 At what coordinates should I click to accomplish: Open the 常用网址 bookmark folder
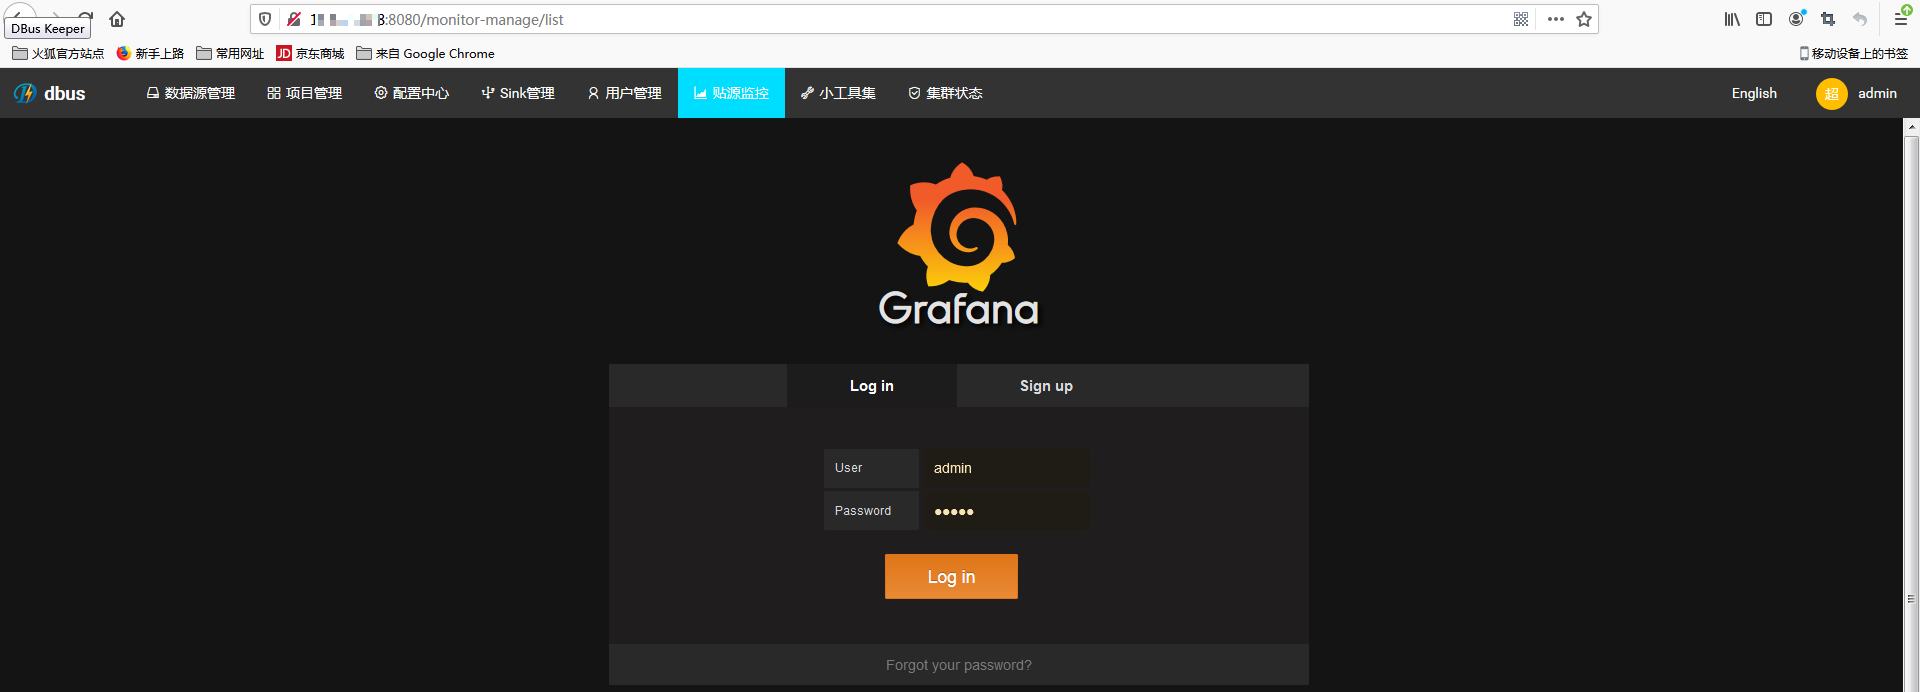tap(230, 53)
